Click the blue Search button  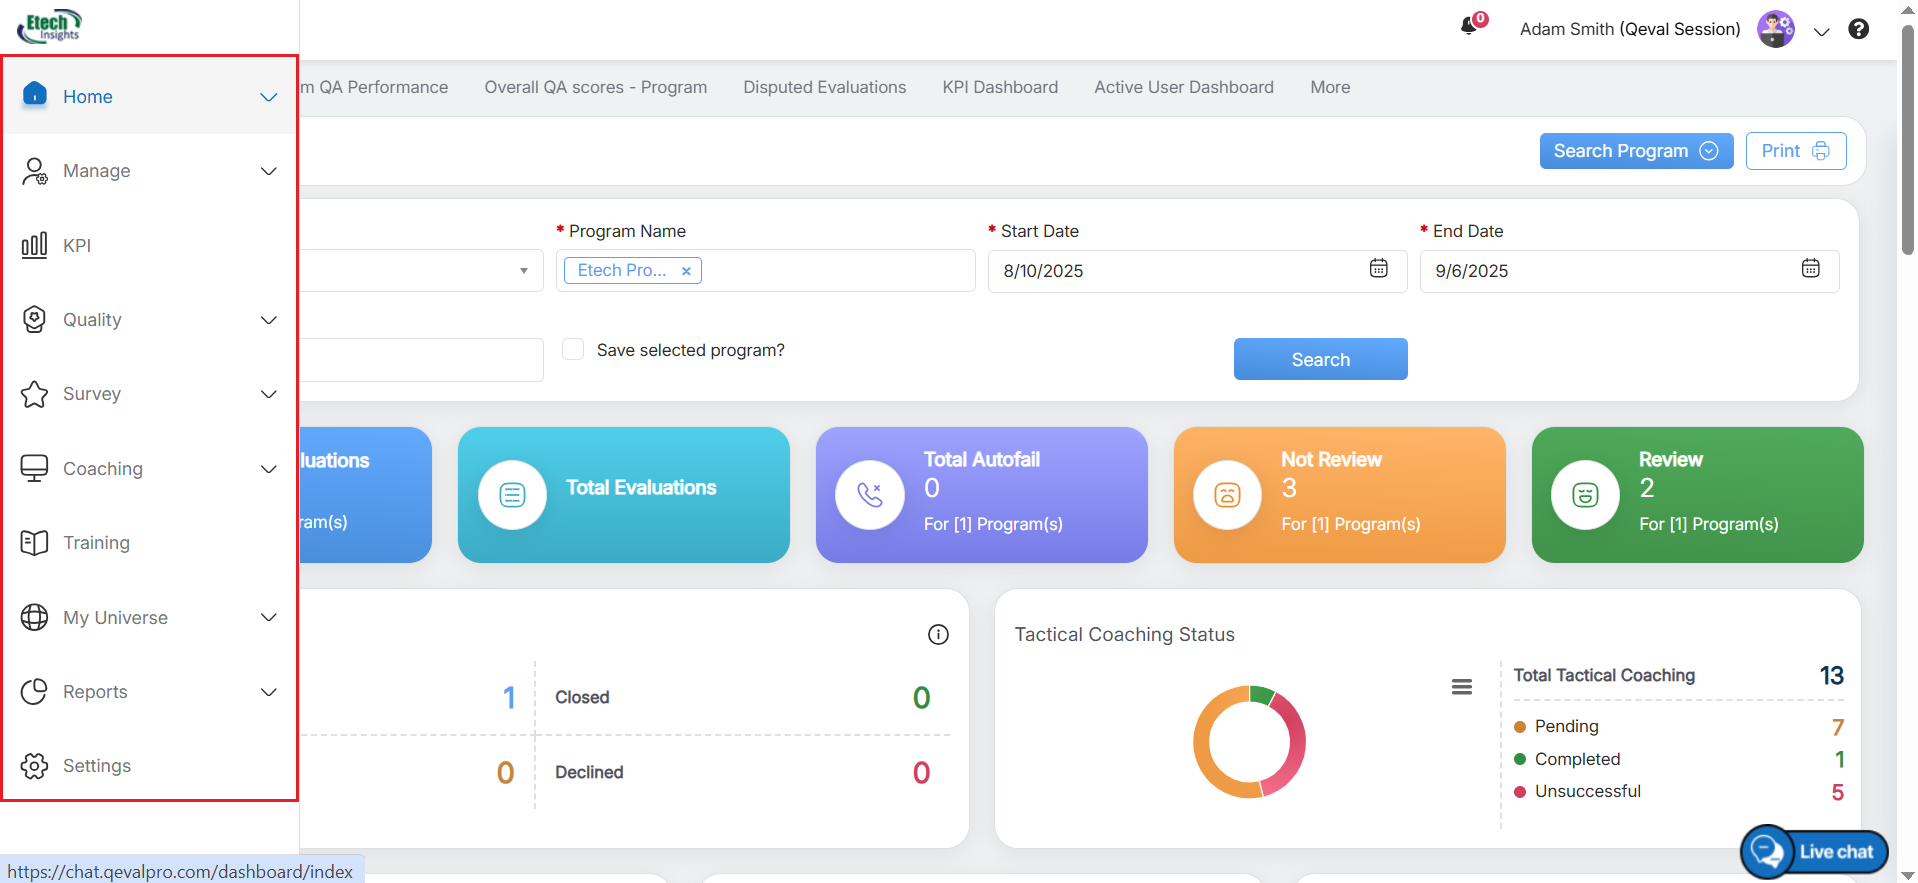click(1320, 360)
